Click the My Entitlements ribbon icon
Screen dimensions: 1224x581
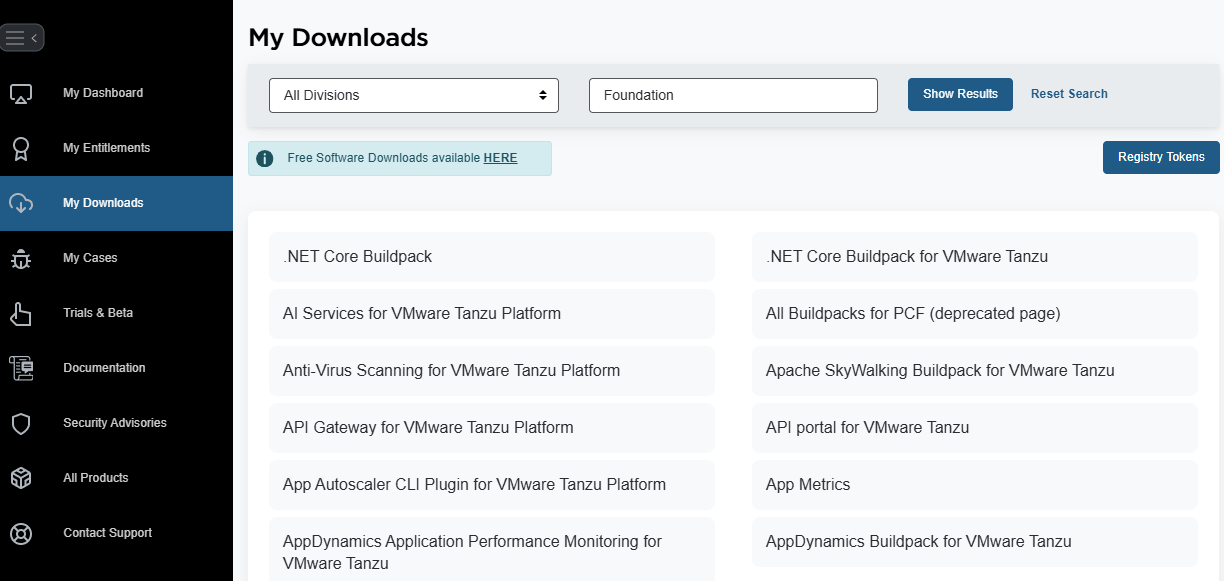click(21, 149)
